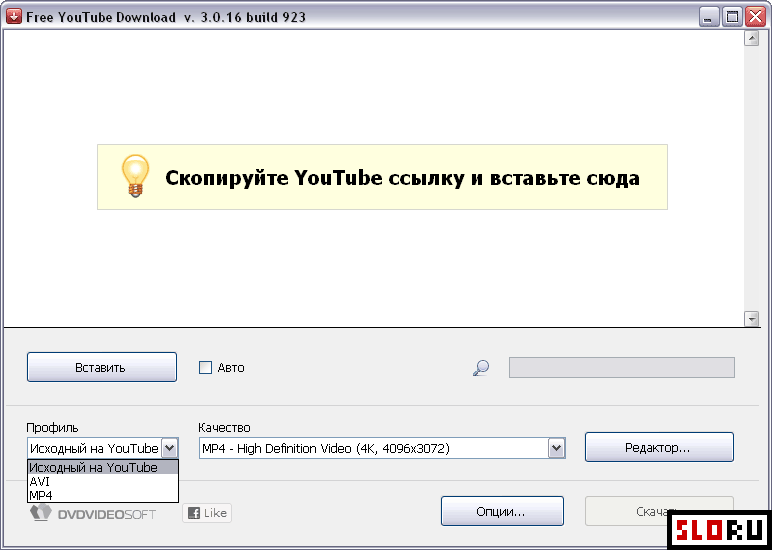772x550 pixels.
Task: Maximize the Free YouTube Download window
Action: tap(732, 18)
